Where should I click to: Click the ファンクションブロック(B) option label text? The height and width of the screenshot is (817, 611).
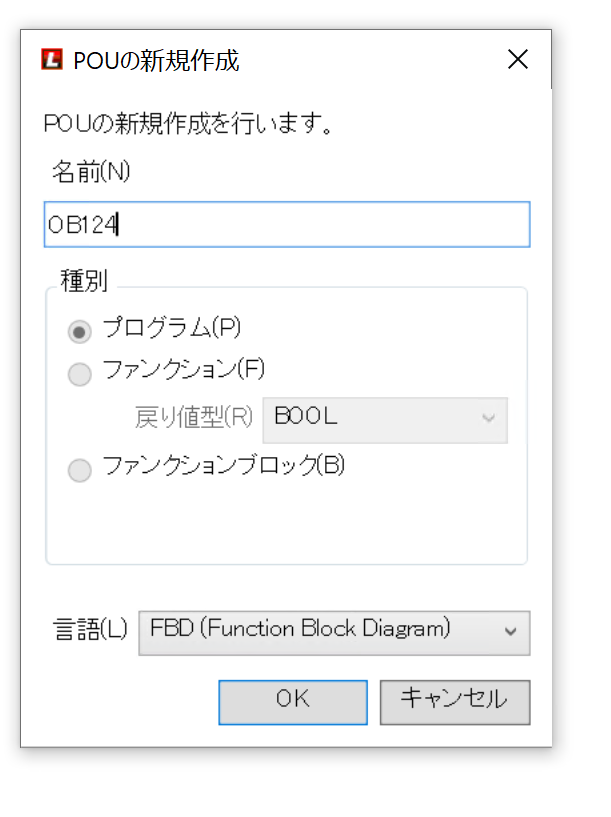click(x=223, y=466)
